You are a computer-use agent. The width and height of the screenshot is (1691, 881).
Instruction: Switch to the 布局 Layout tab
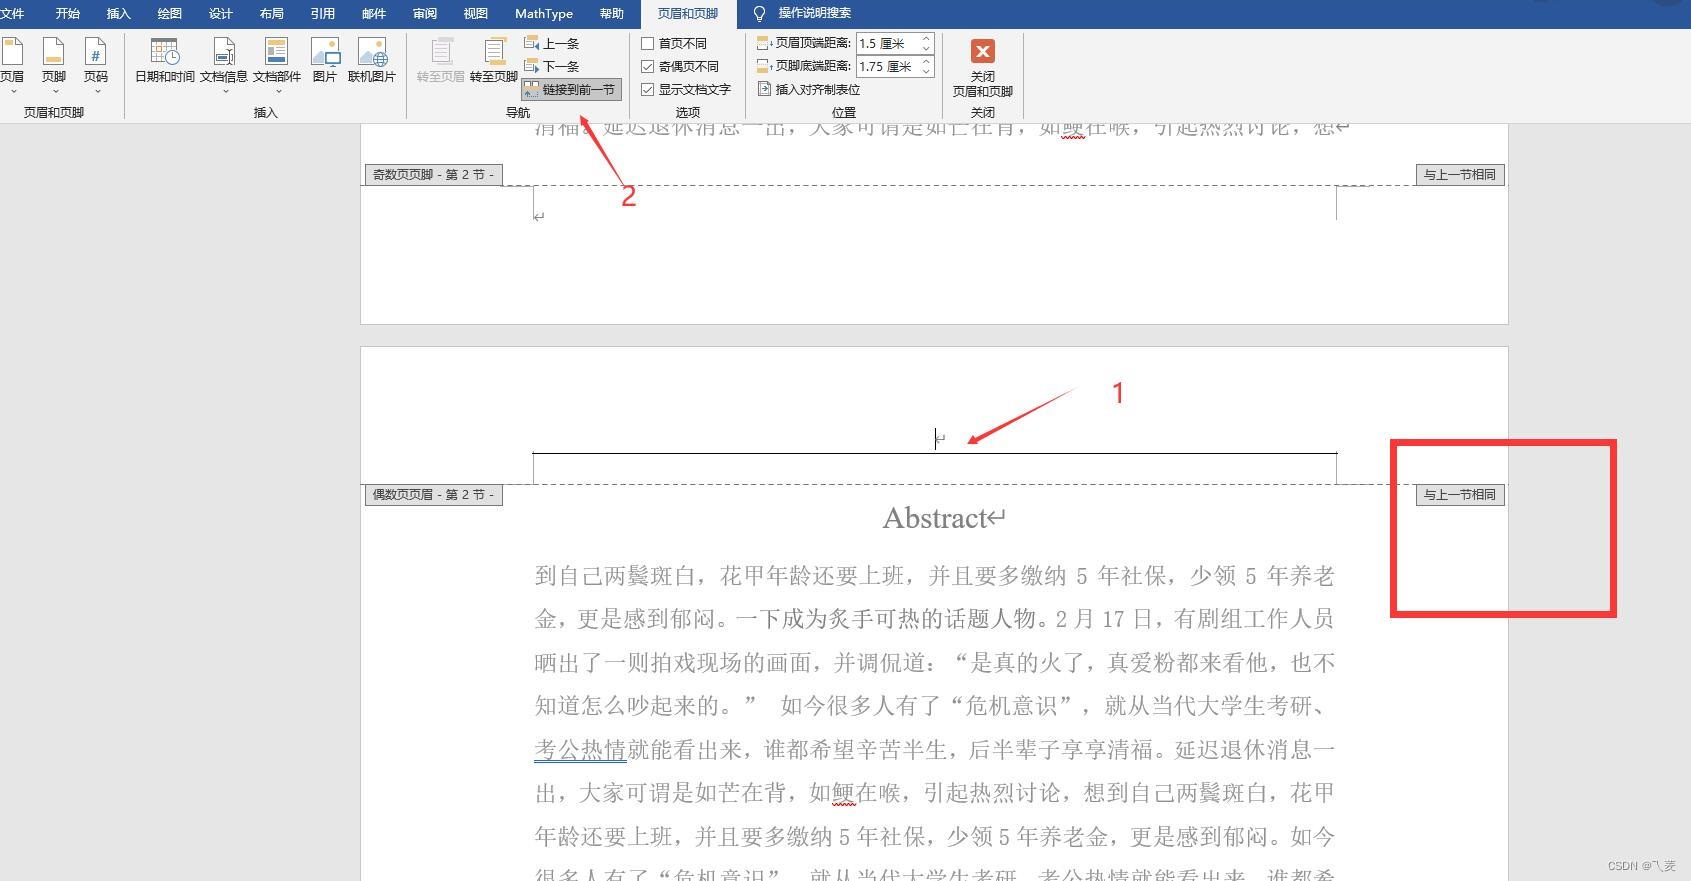(x=272, y=14)
